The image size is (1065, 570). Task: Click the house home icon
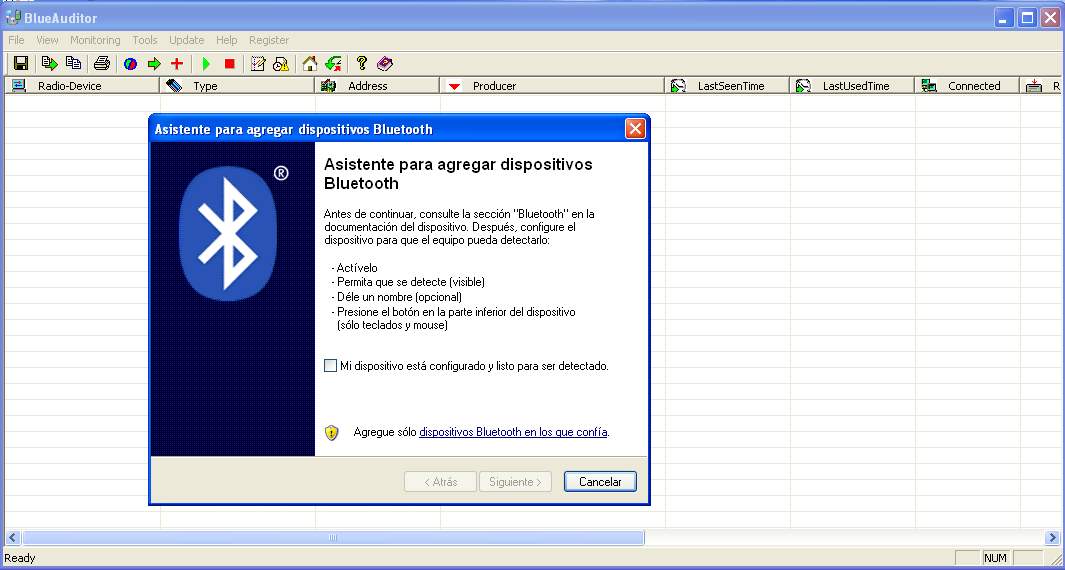[x=310, y=64]
